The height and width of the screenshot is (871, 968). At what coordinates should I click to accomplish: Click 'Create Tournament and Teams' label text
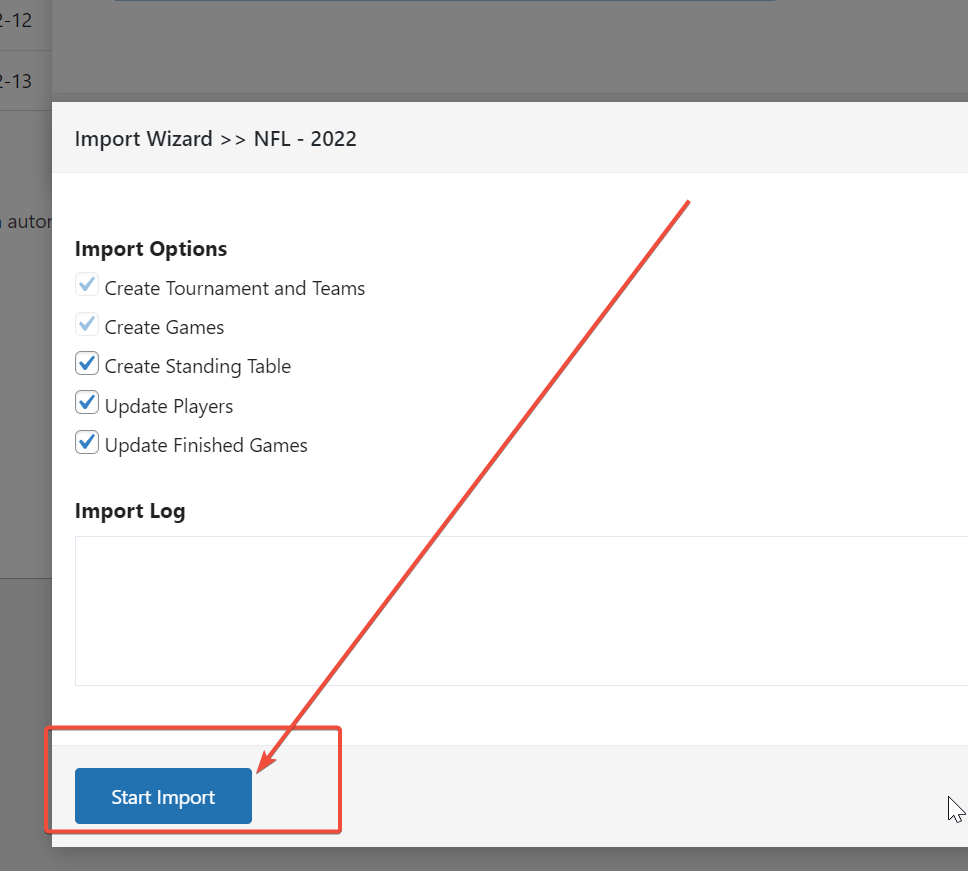pyautogui.click(x=235, y=288)
